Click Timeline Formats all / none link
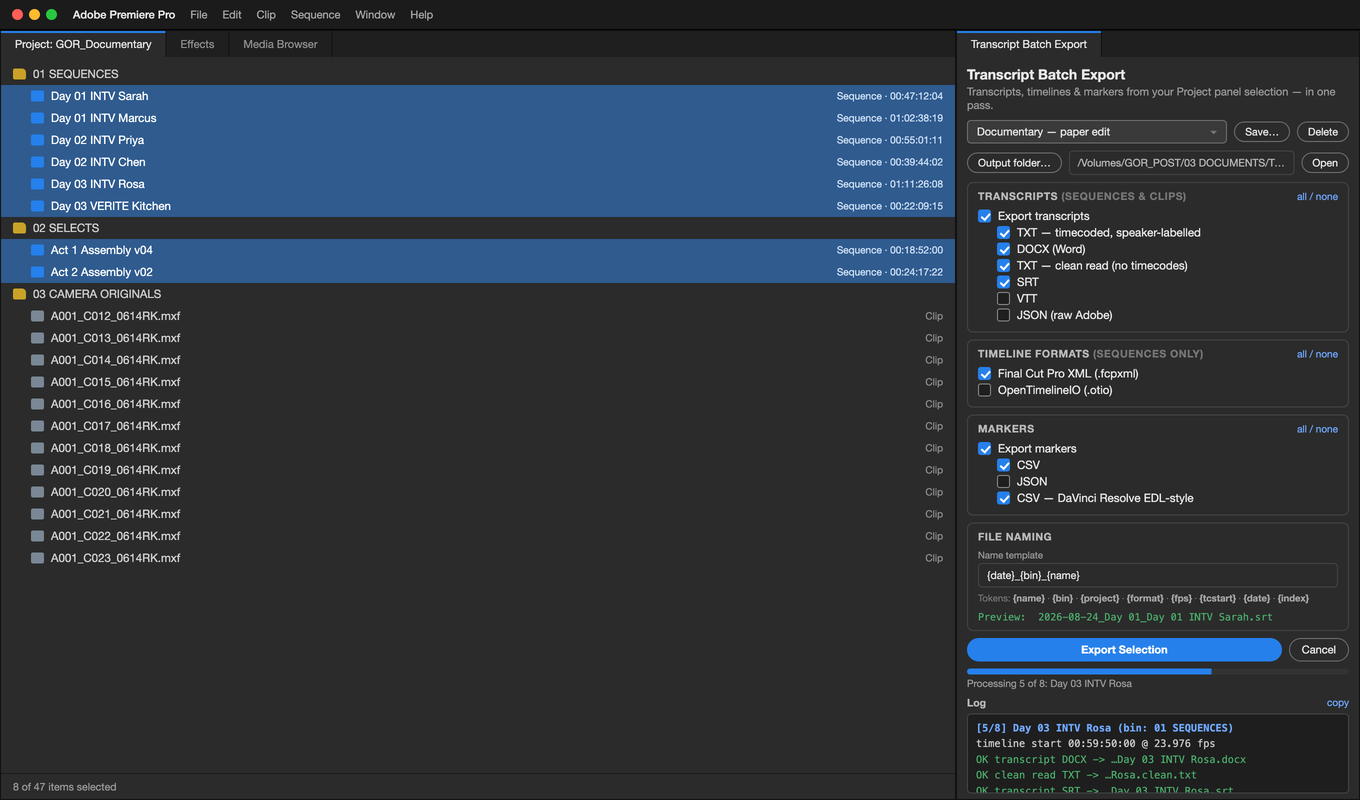This screenshot has height=800, width=1360. (1317, 354)
